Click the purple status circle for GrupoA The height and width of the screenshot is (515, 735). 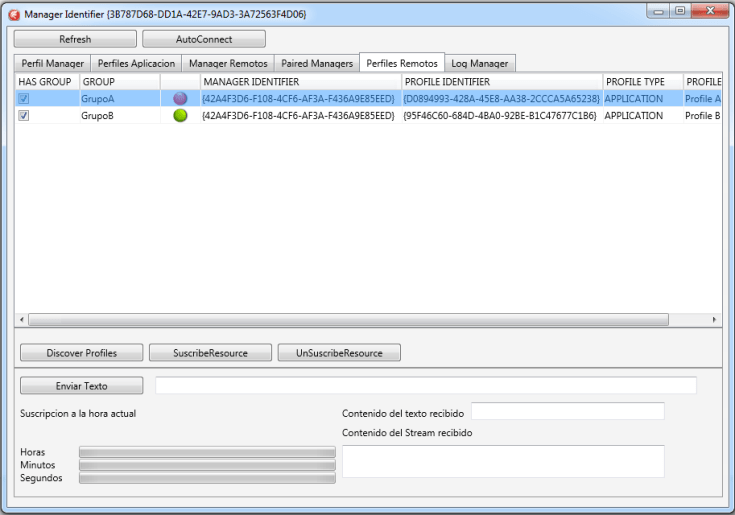[x=180, y=99]
